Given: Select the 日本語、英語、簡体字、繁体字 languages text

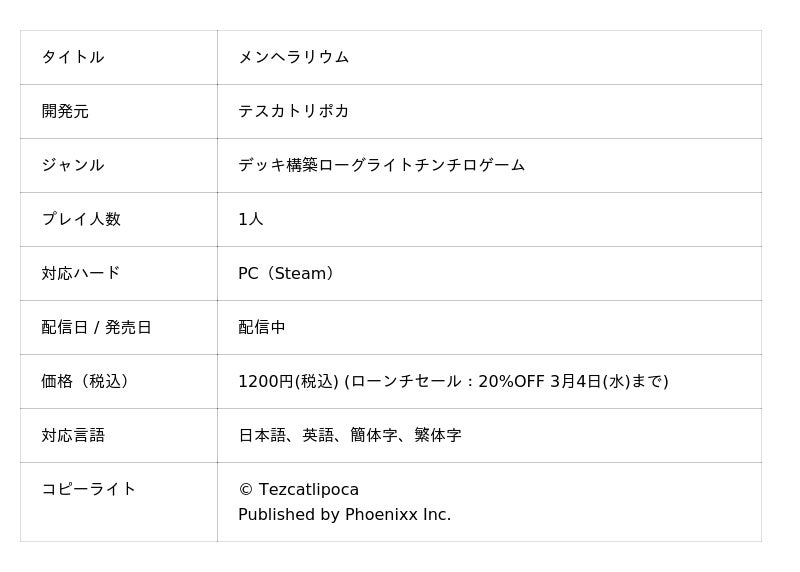Looking at the screenshot, I should point(349,435).
